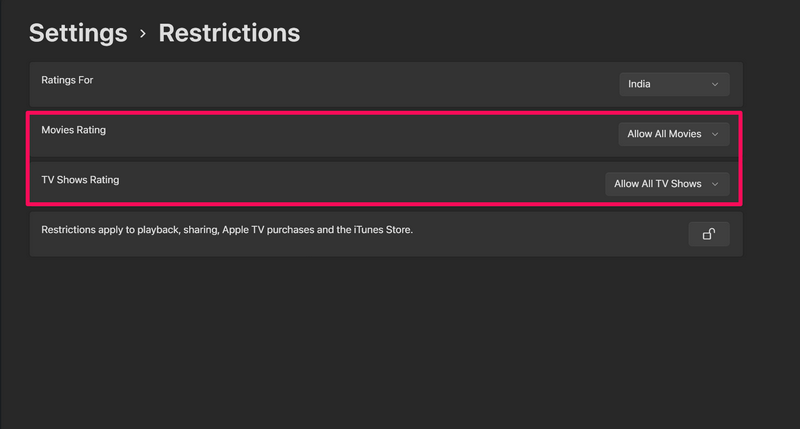Click the unlocked padlock icon
Screen dimensions: 800x429
(x=709, y=234)
